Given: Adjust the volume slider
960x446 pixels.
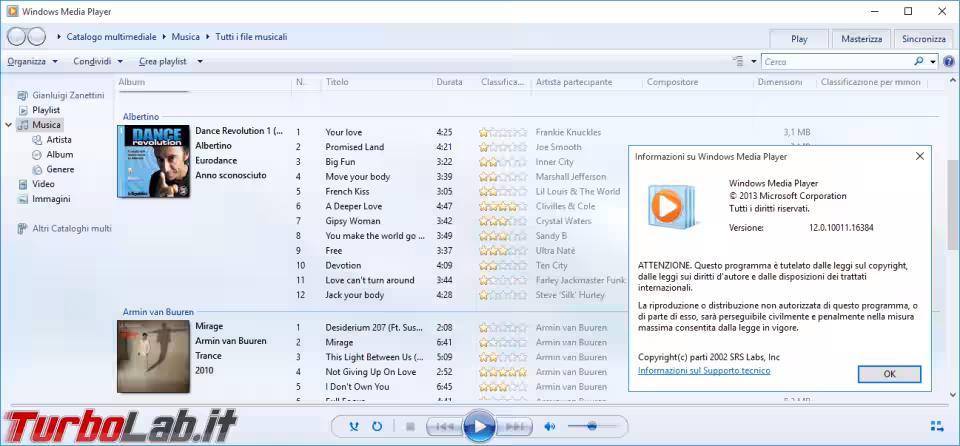Looking at the screenshot, I should pos(592,426).
